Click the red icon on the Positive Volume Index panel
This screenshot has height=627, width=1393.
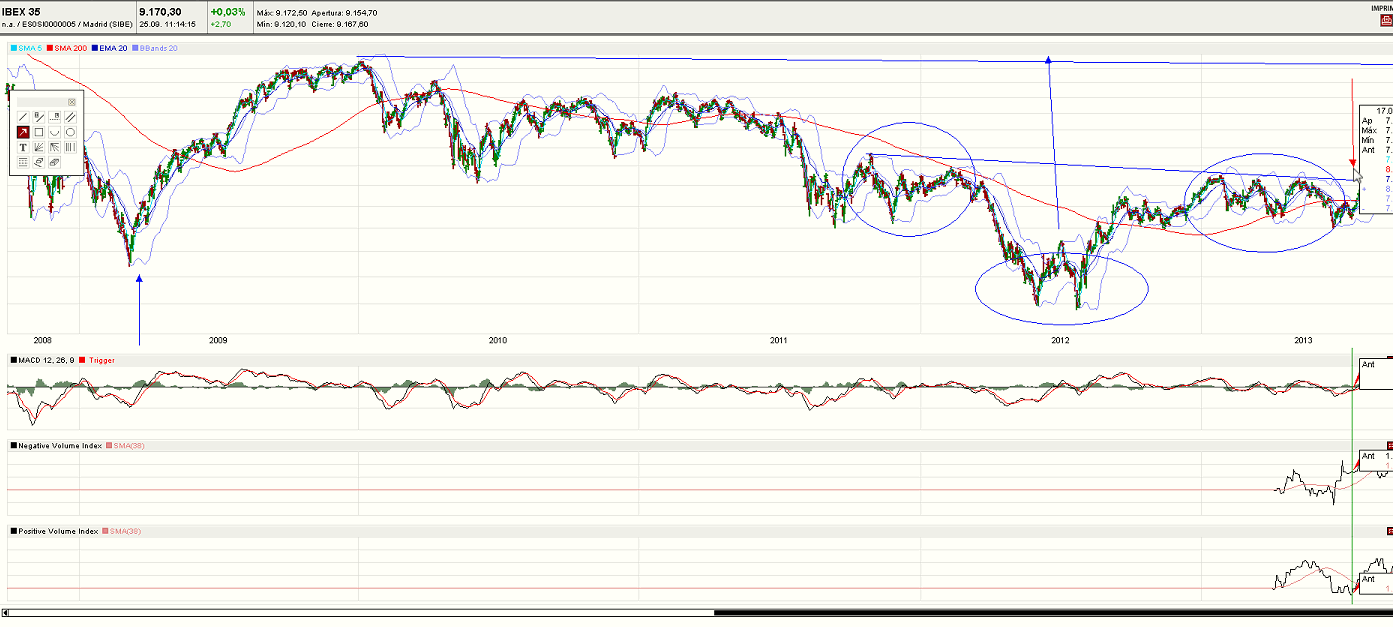pyautogui.click(x=1389, y=531)
